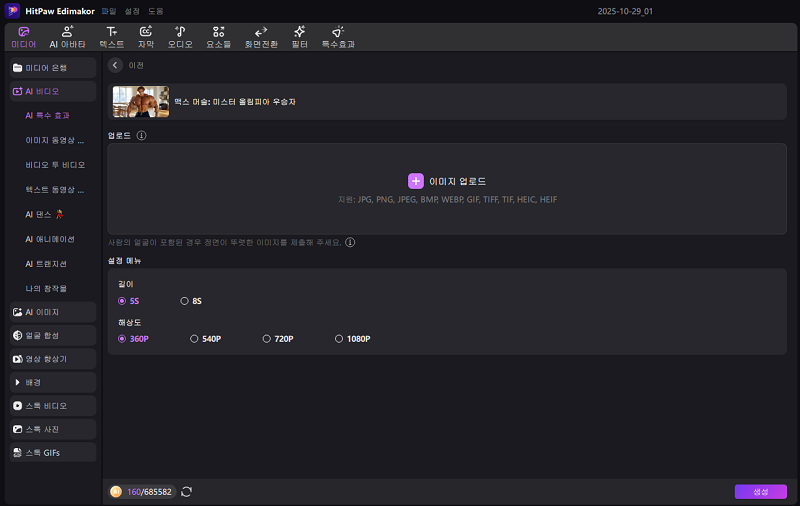Expand the 배경 section triangle
The width and height of the screenshot is (800, 506).
(x=17, y=383)
